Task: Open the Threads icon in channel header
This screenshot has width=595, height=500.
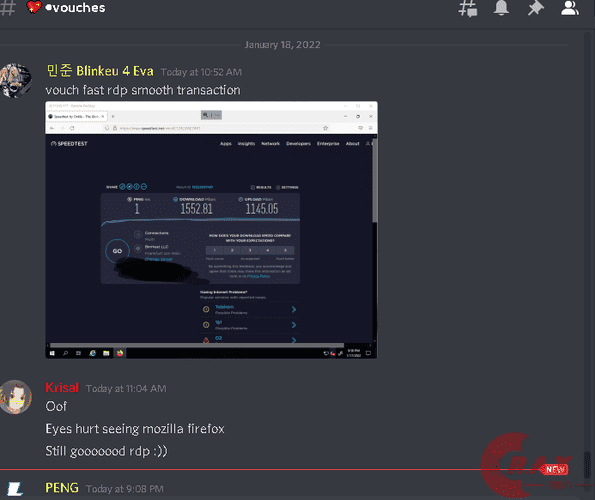Action: (x=468, y=8)
